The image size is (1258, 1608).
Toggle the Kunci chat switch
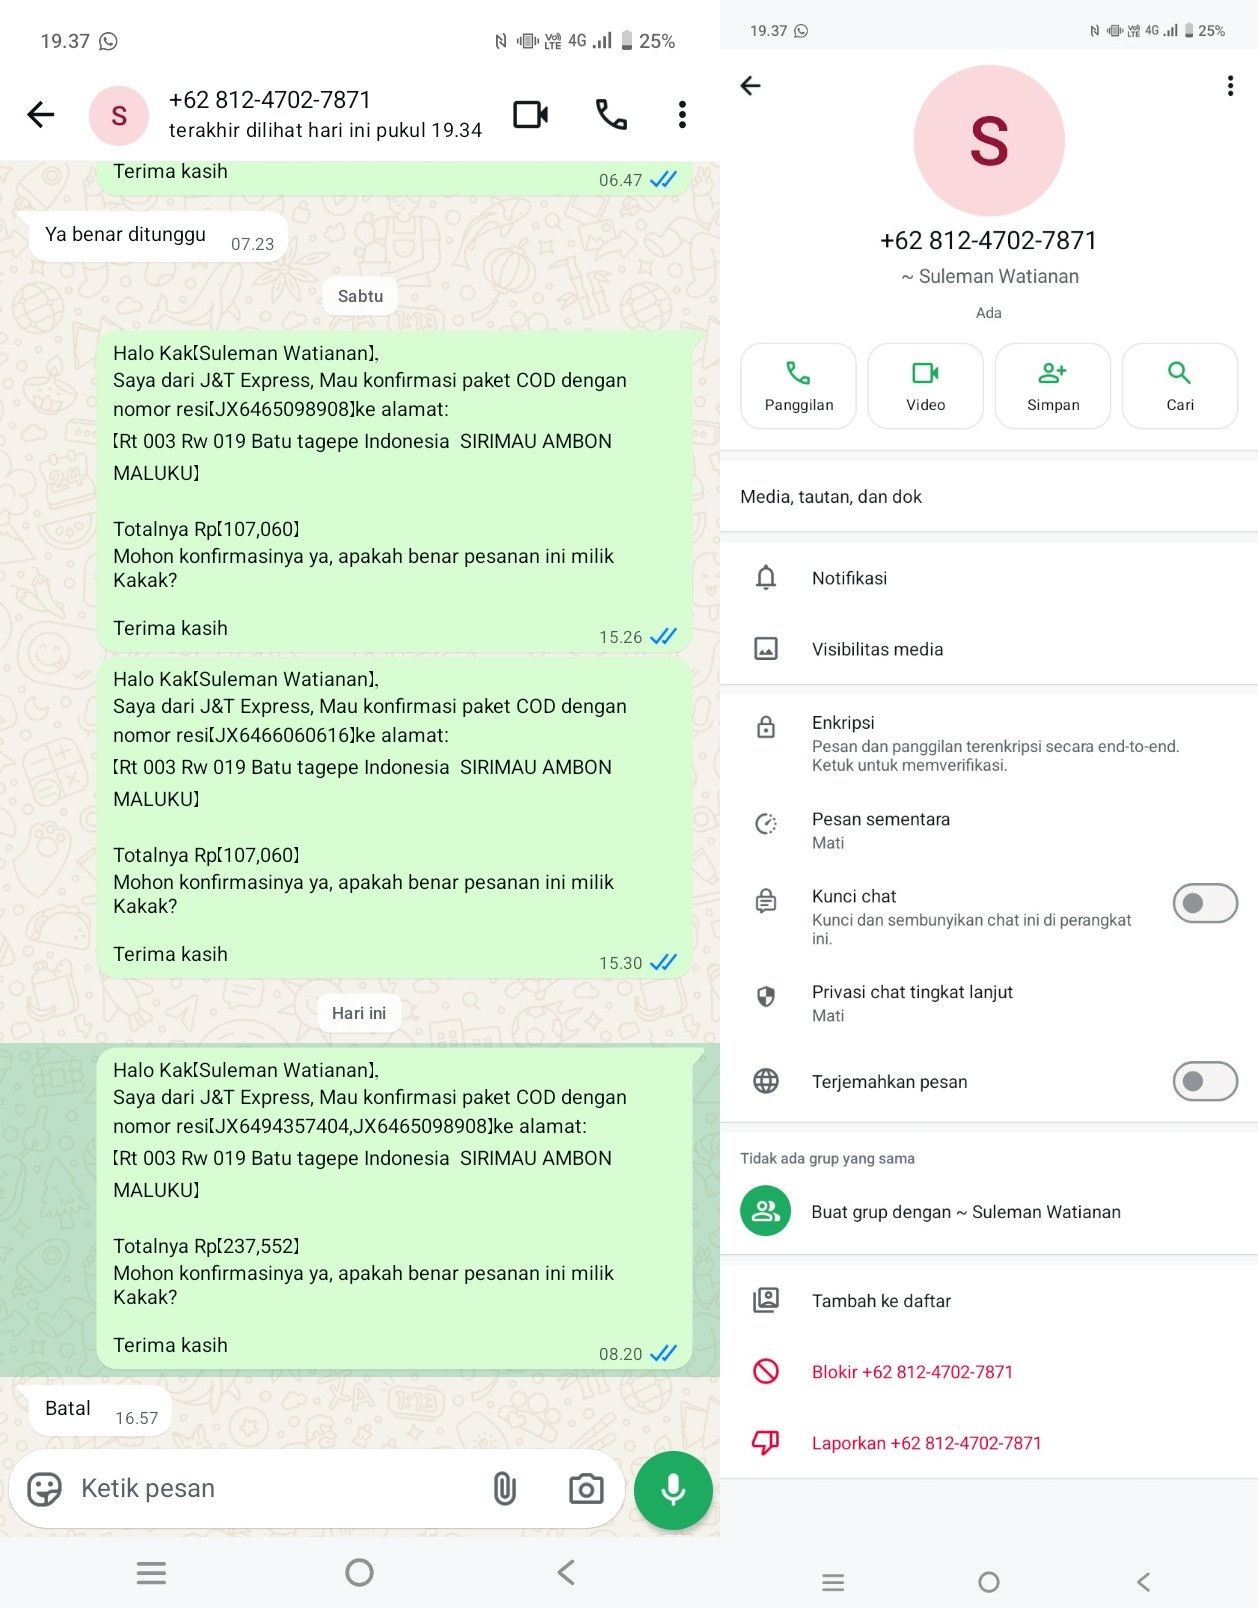pos(1205,904)
